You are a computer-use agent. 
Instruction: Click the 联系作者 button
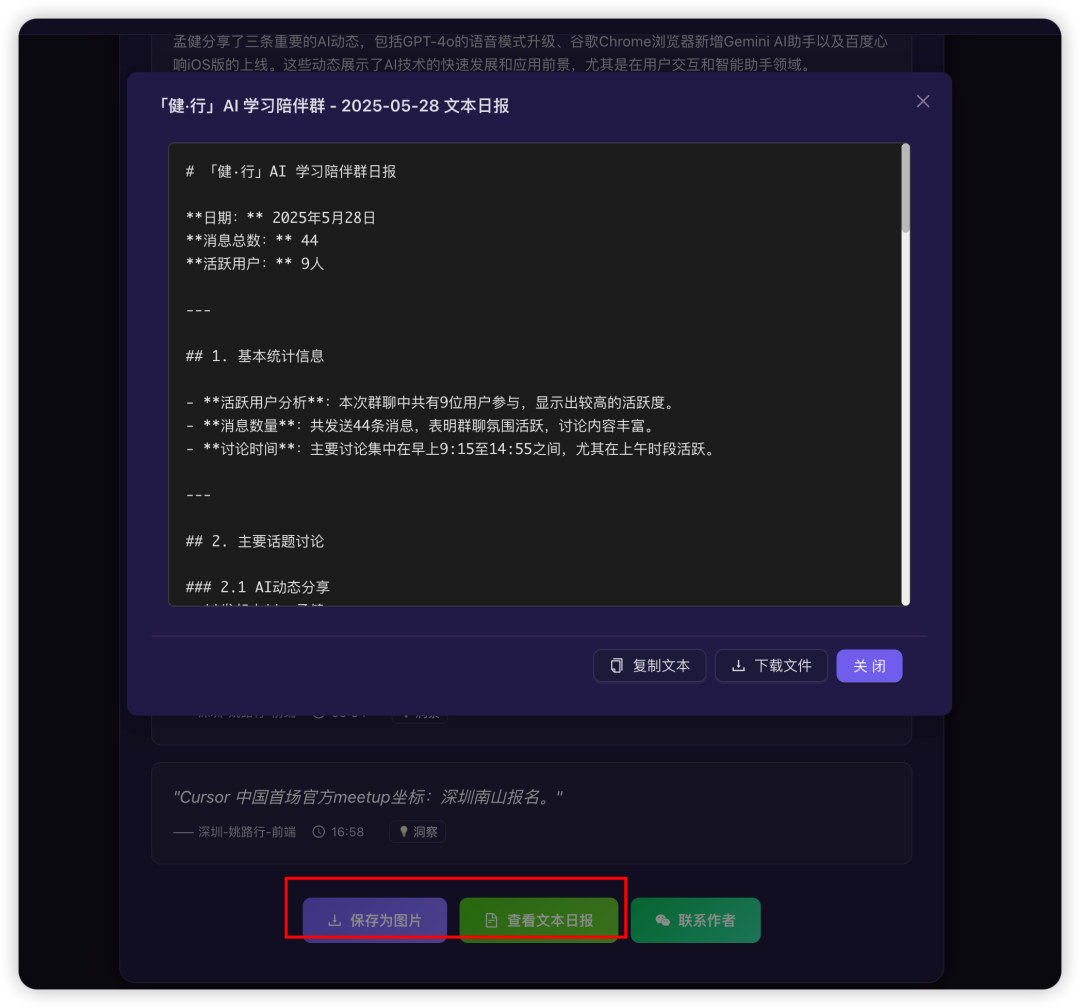coord(696,920)
